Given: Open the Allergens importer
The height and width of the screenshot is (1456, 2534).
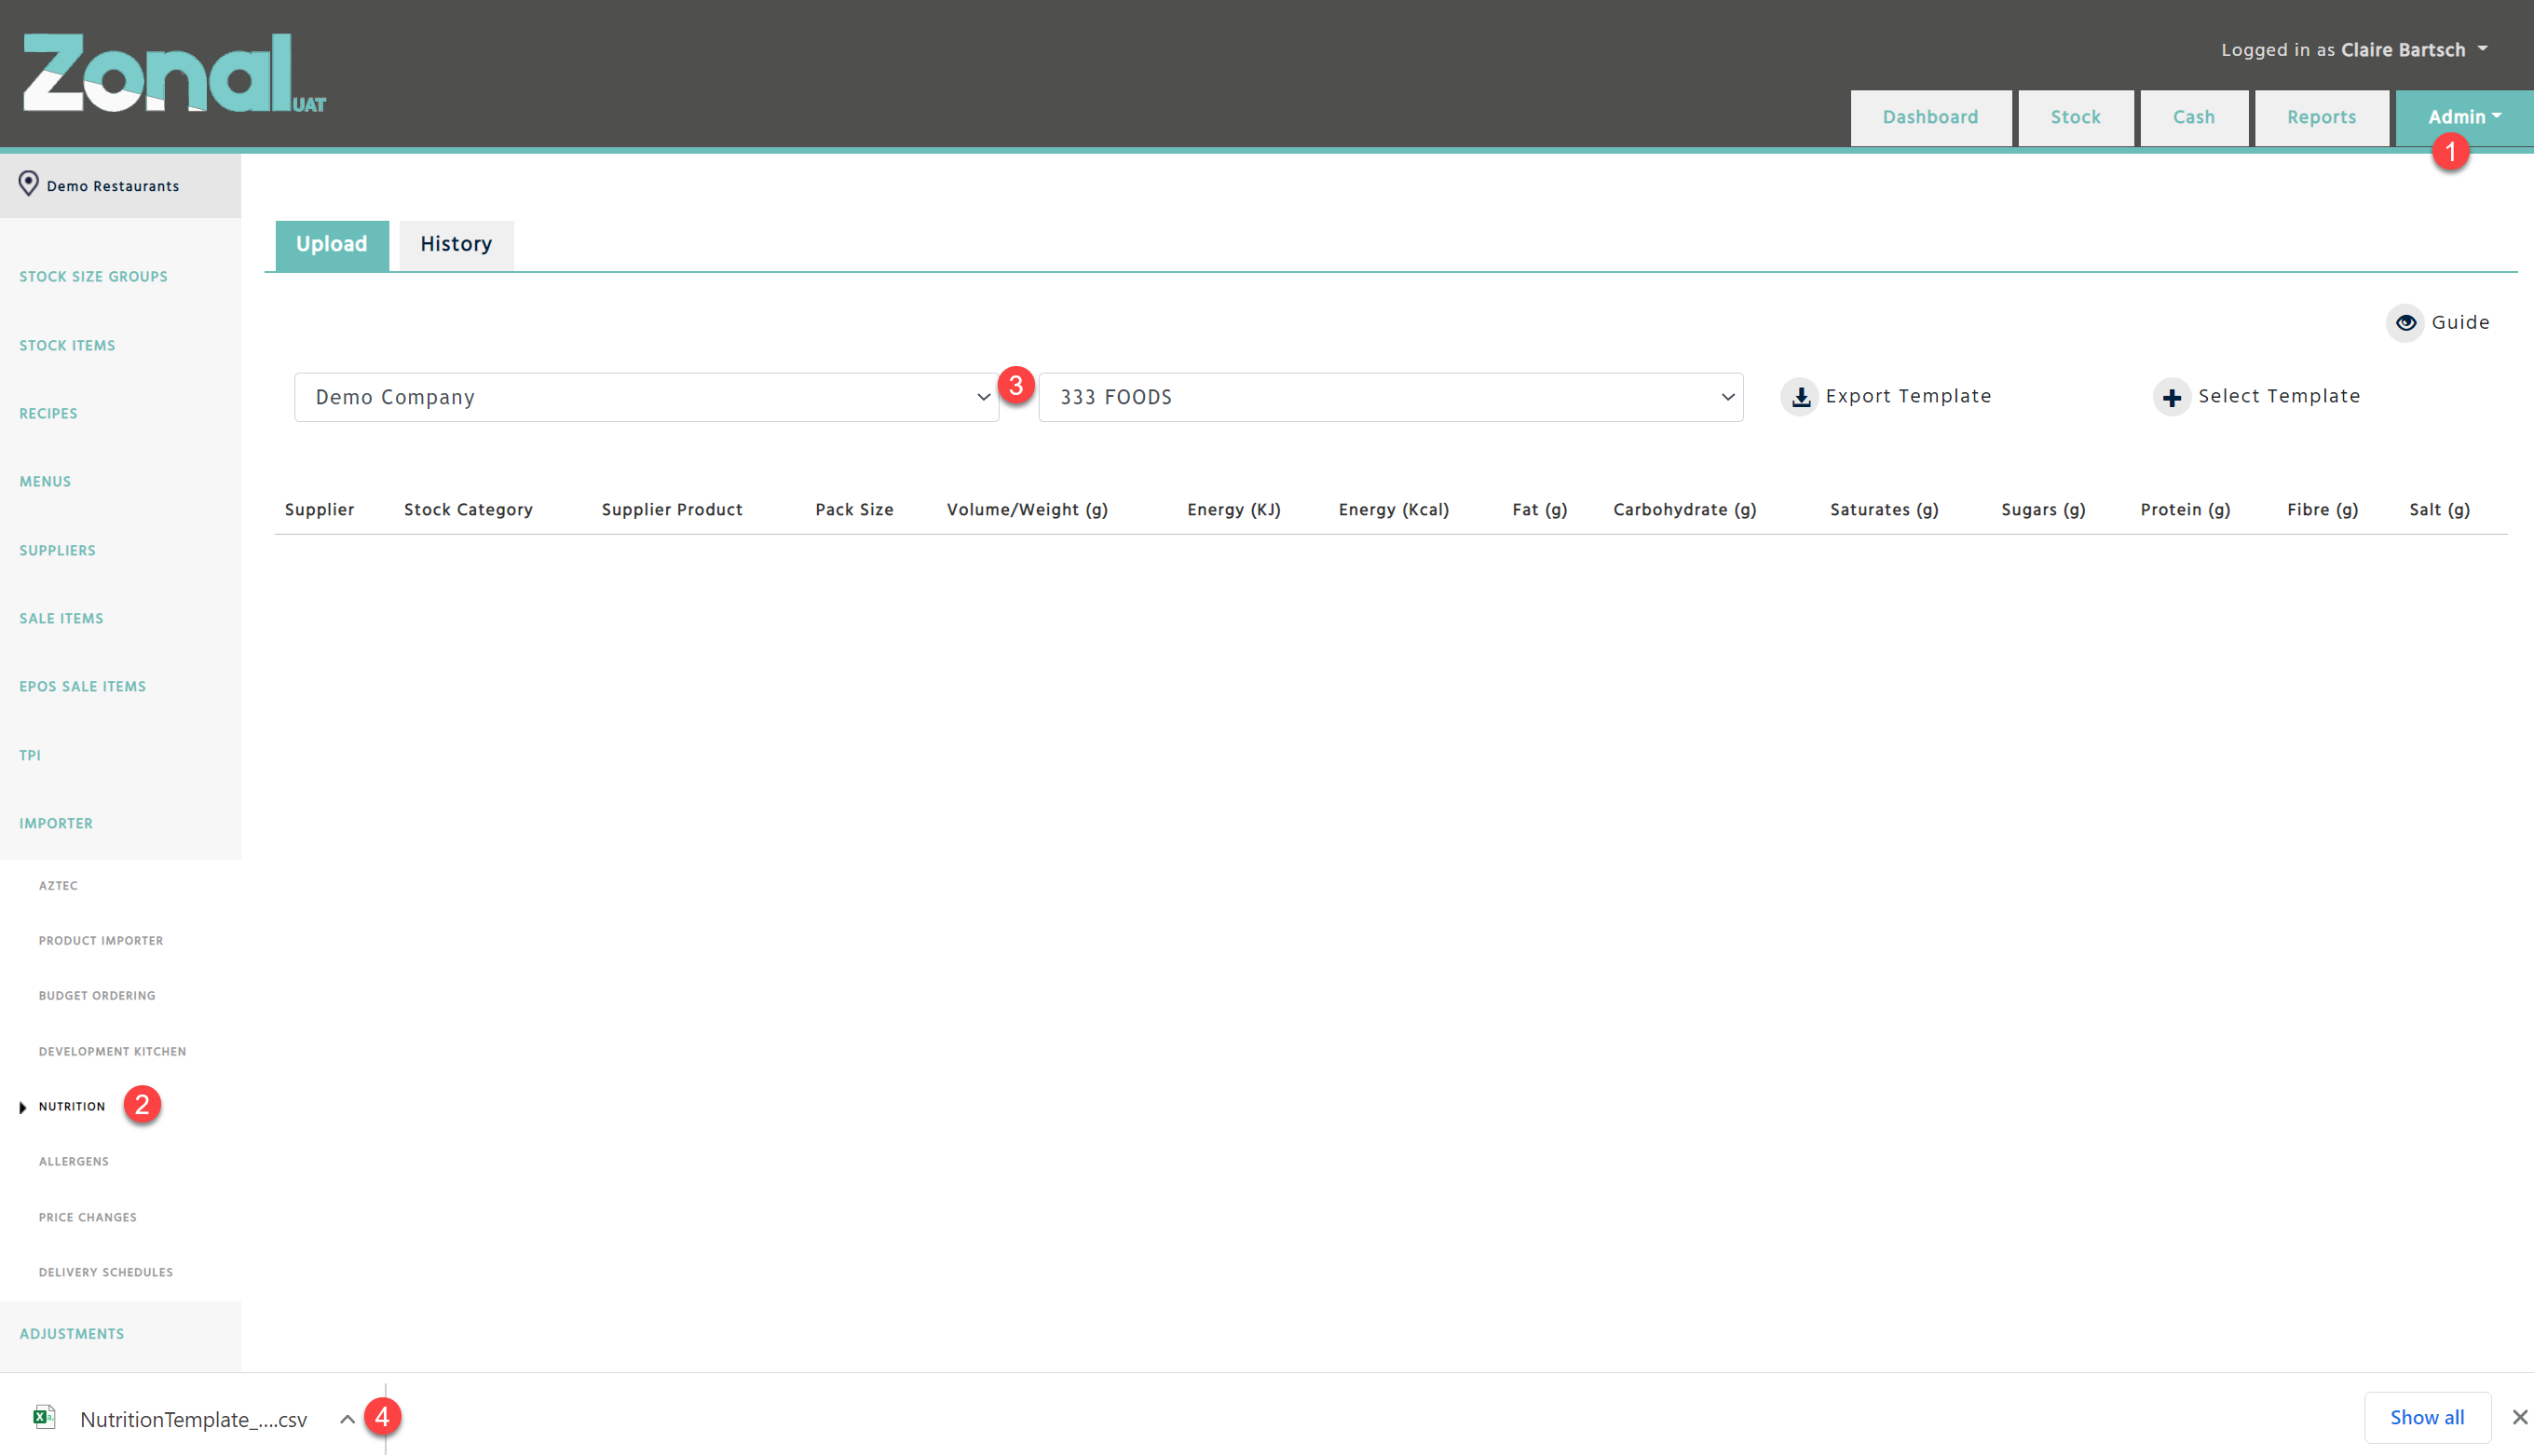Looking at the screenshot, I should (74, 1162).
